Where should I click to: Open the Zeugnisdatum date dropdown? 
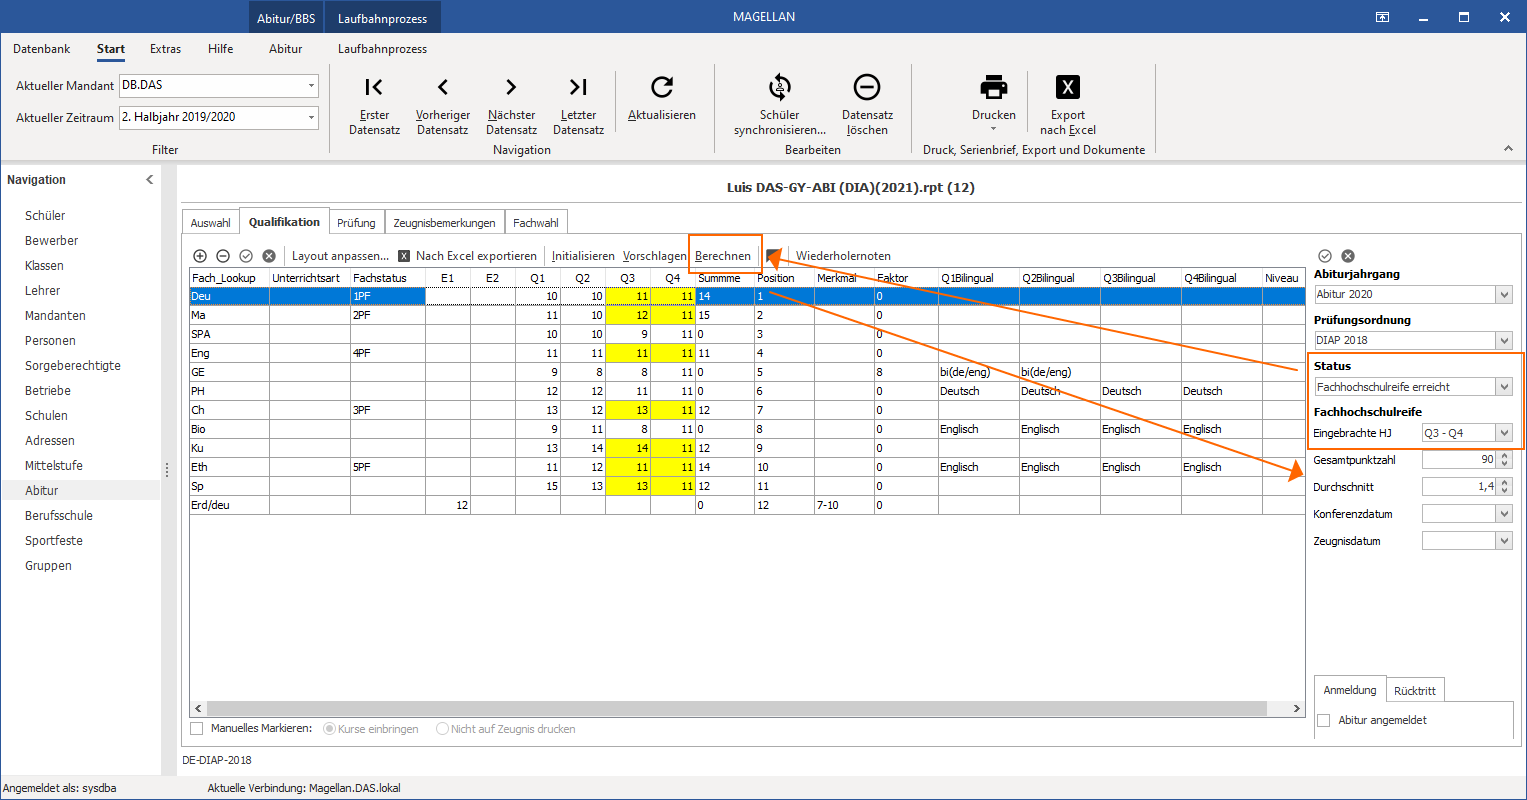pyautogui.click(x=1504, y=541)
